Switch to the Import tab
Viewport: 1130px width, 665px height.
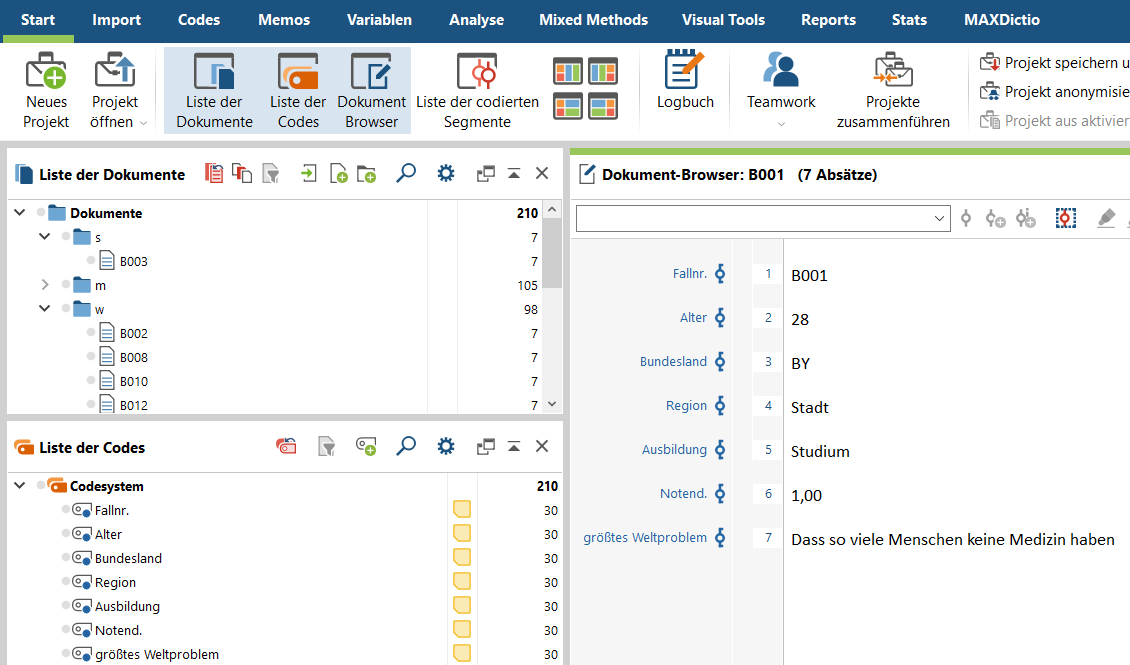click(x=116, y=20)
